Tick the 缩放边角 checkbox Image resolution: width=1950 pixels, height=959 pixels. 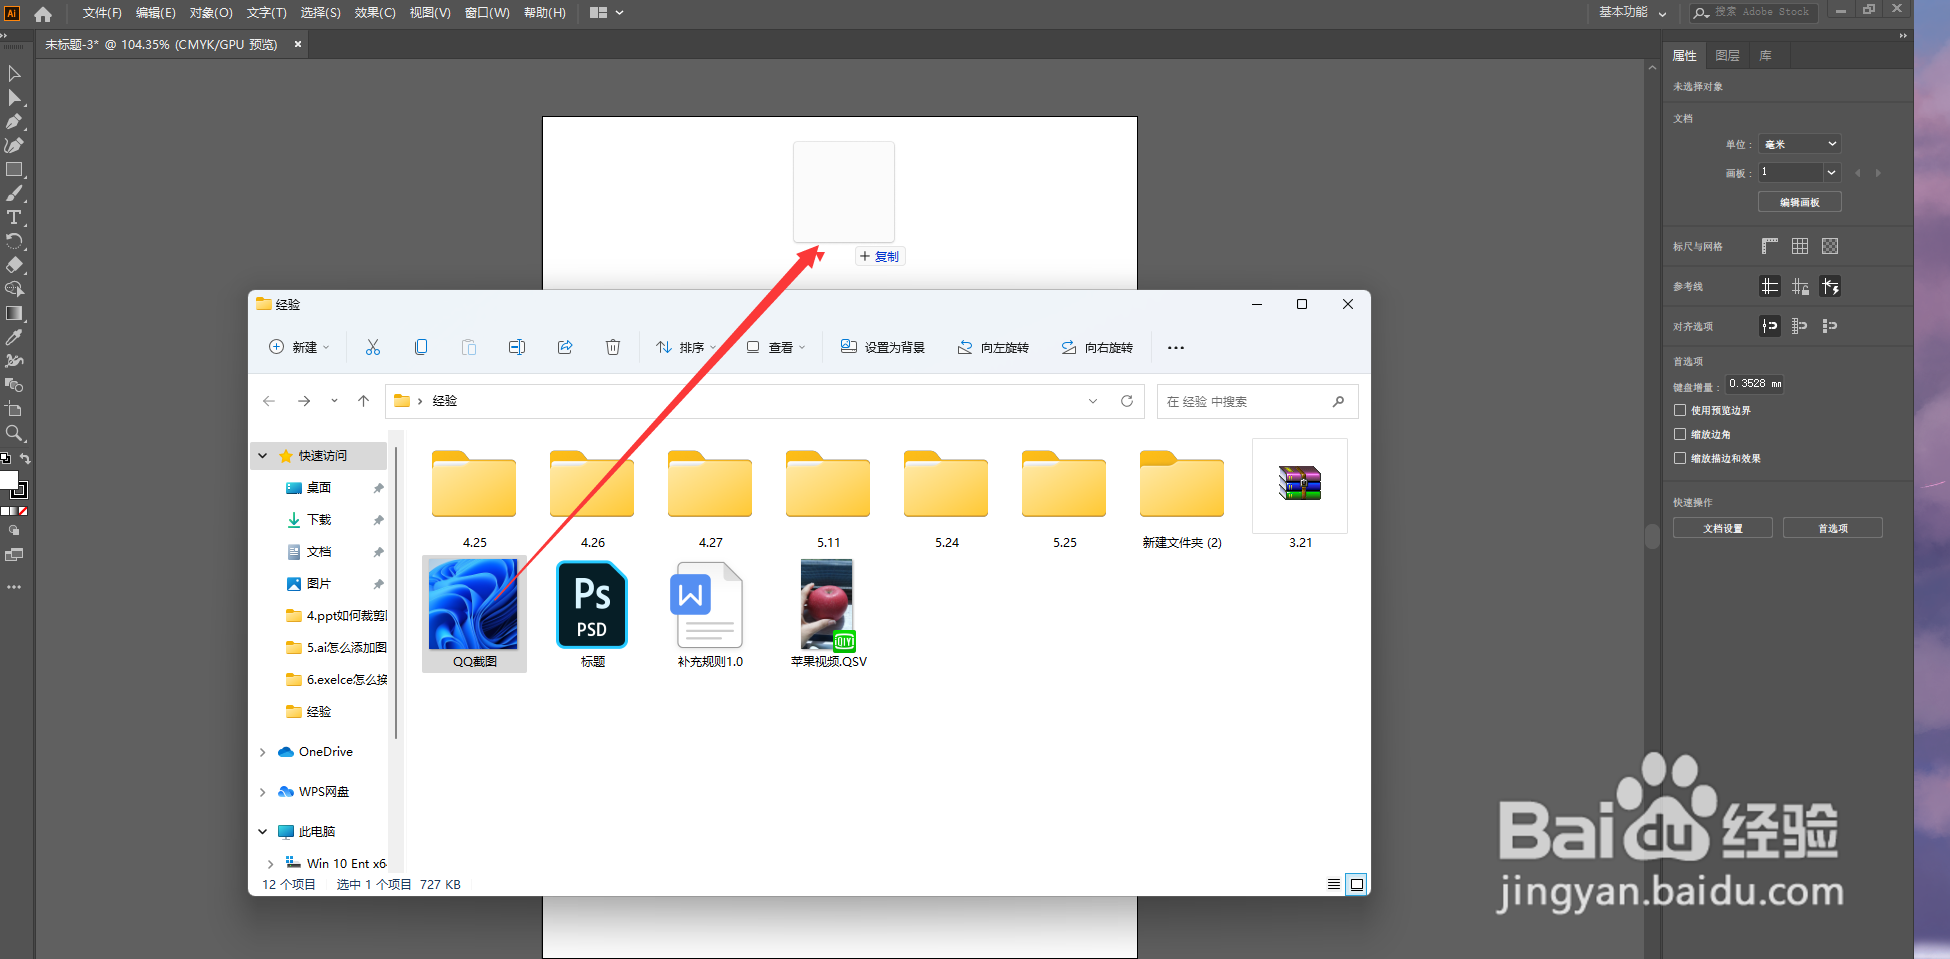(1680, 434)
